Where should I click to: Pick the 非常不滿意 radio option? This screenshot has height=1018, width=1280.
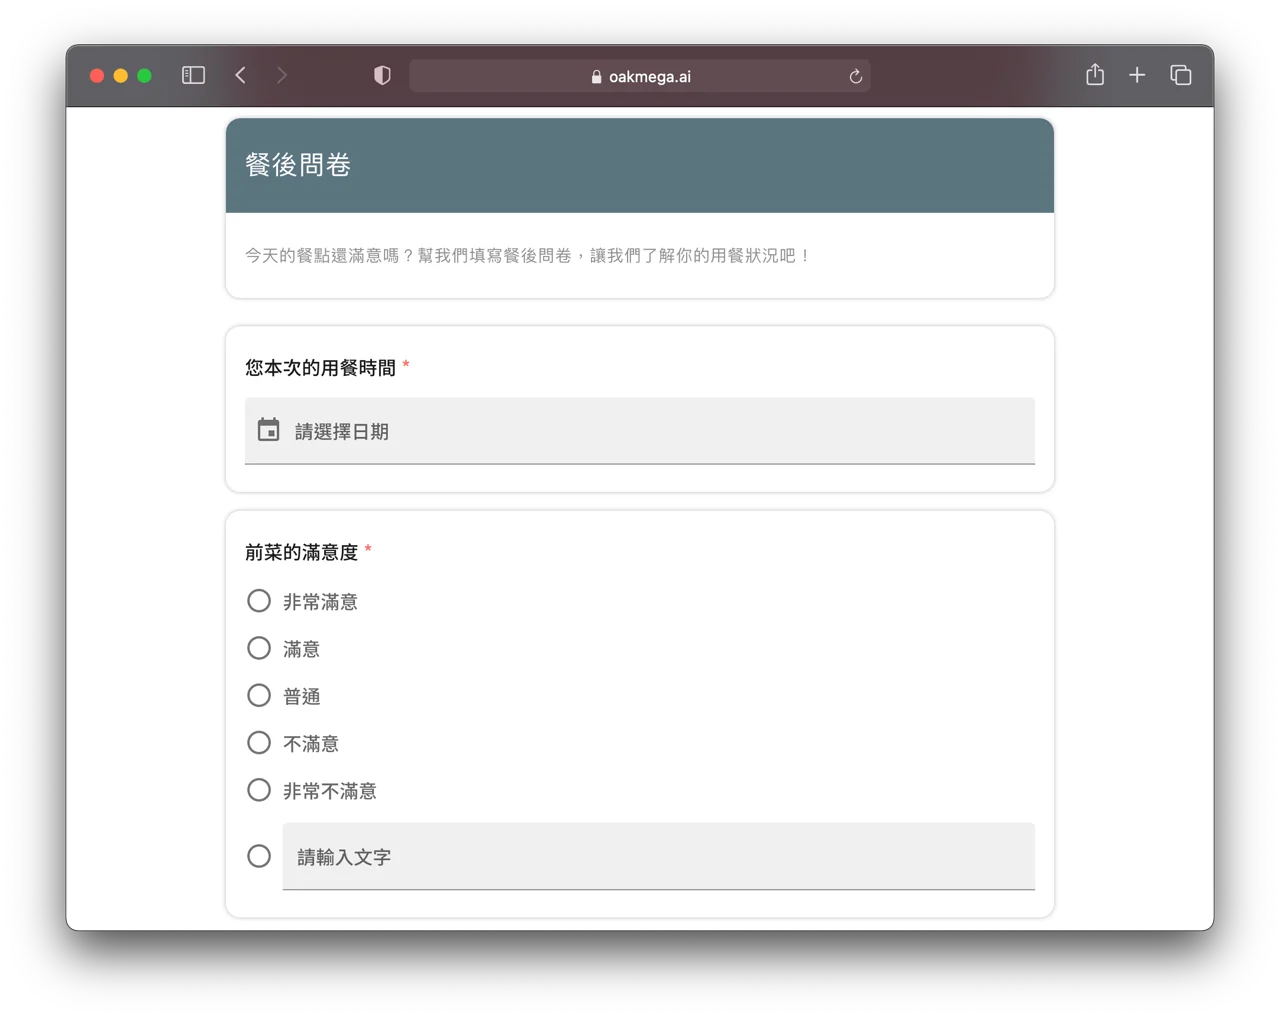259,790
